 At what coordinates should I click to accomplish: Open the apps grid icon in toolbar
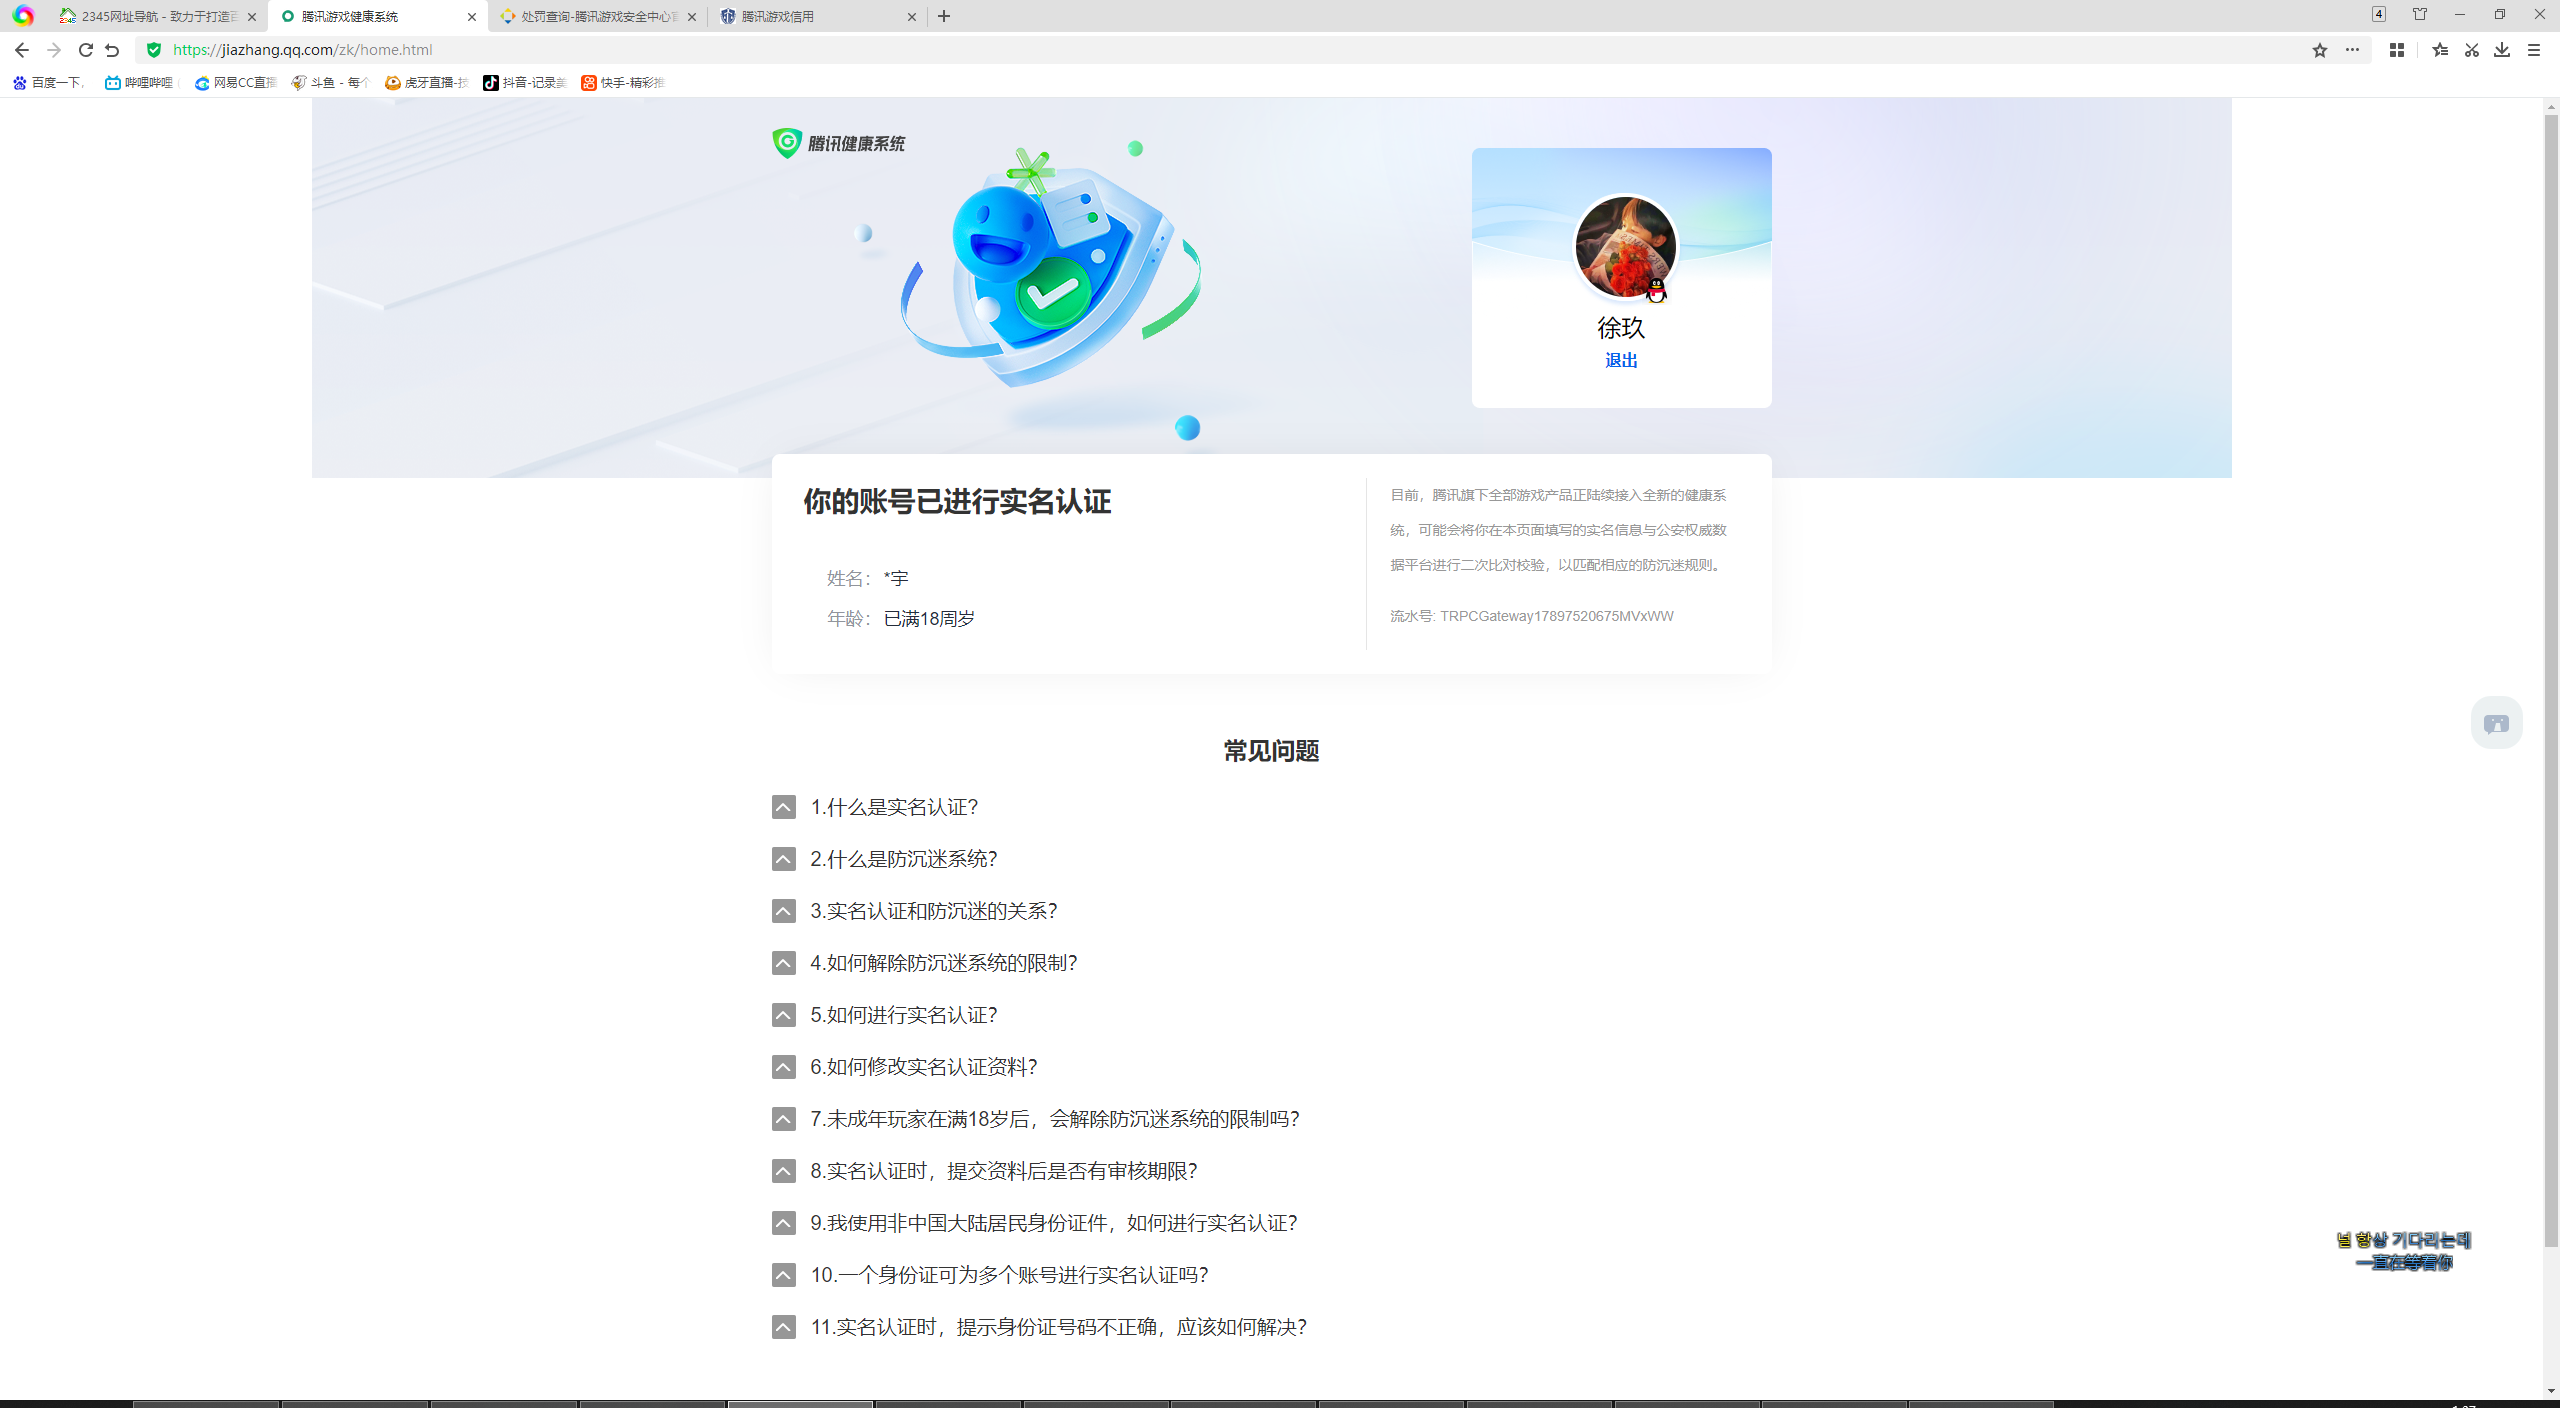tap(2397, 50)
